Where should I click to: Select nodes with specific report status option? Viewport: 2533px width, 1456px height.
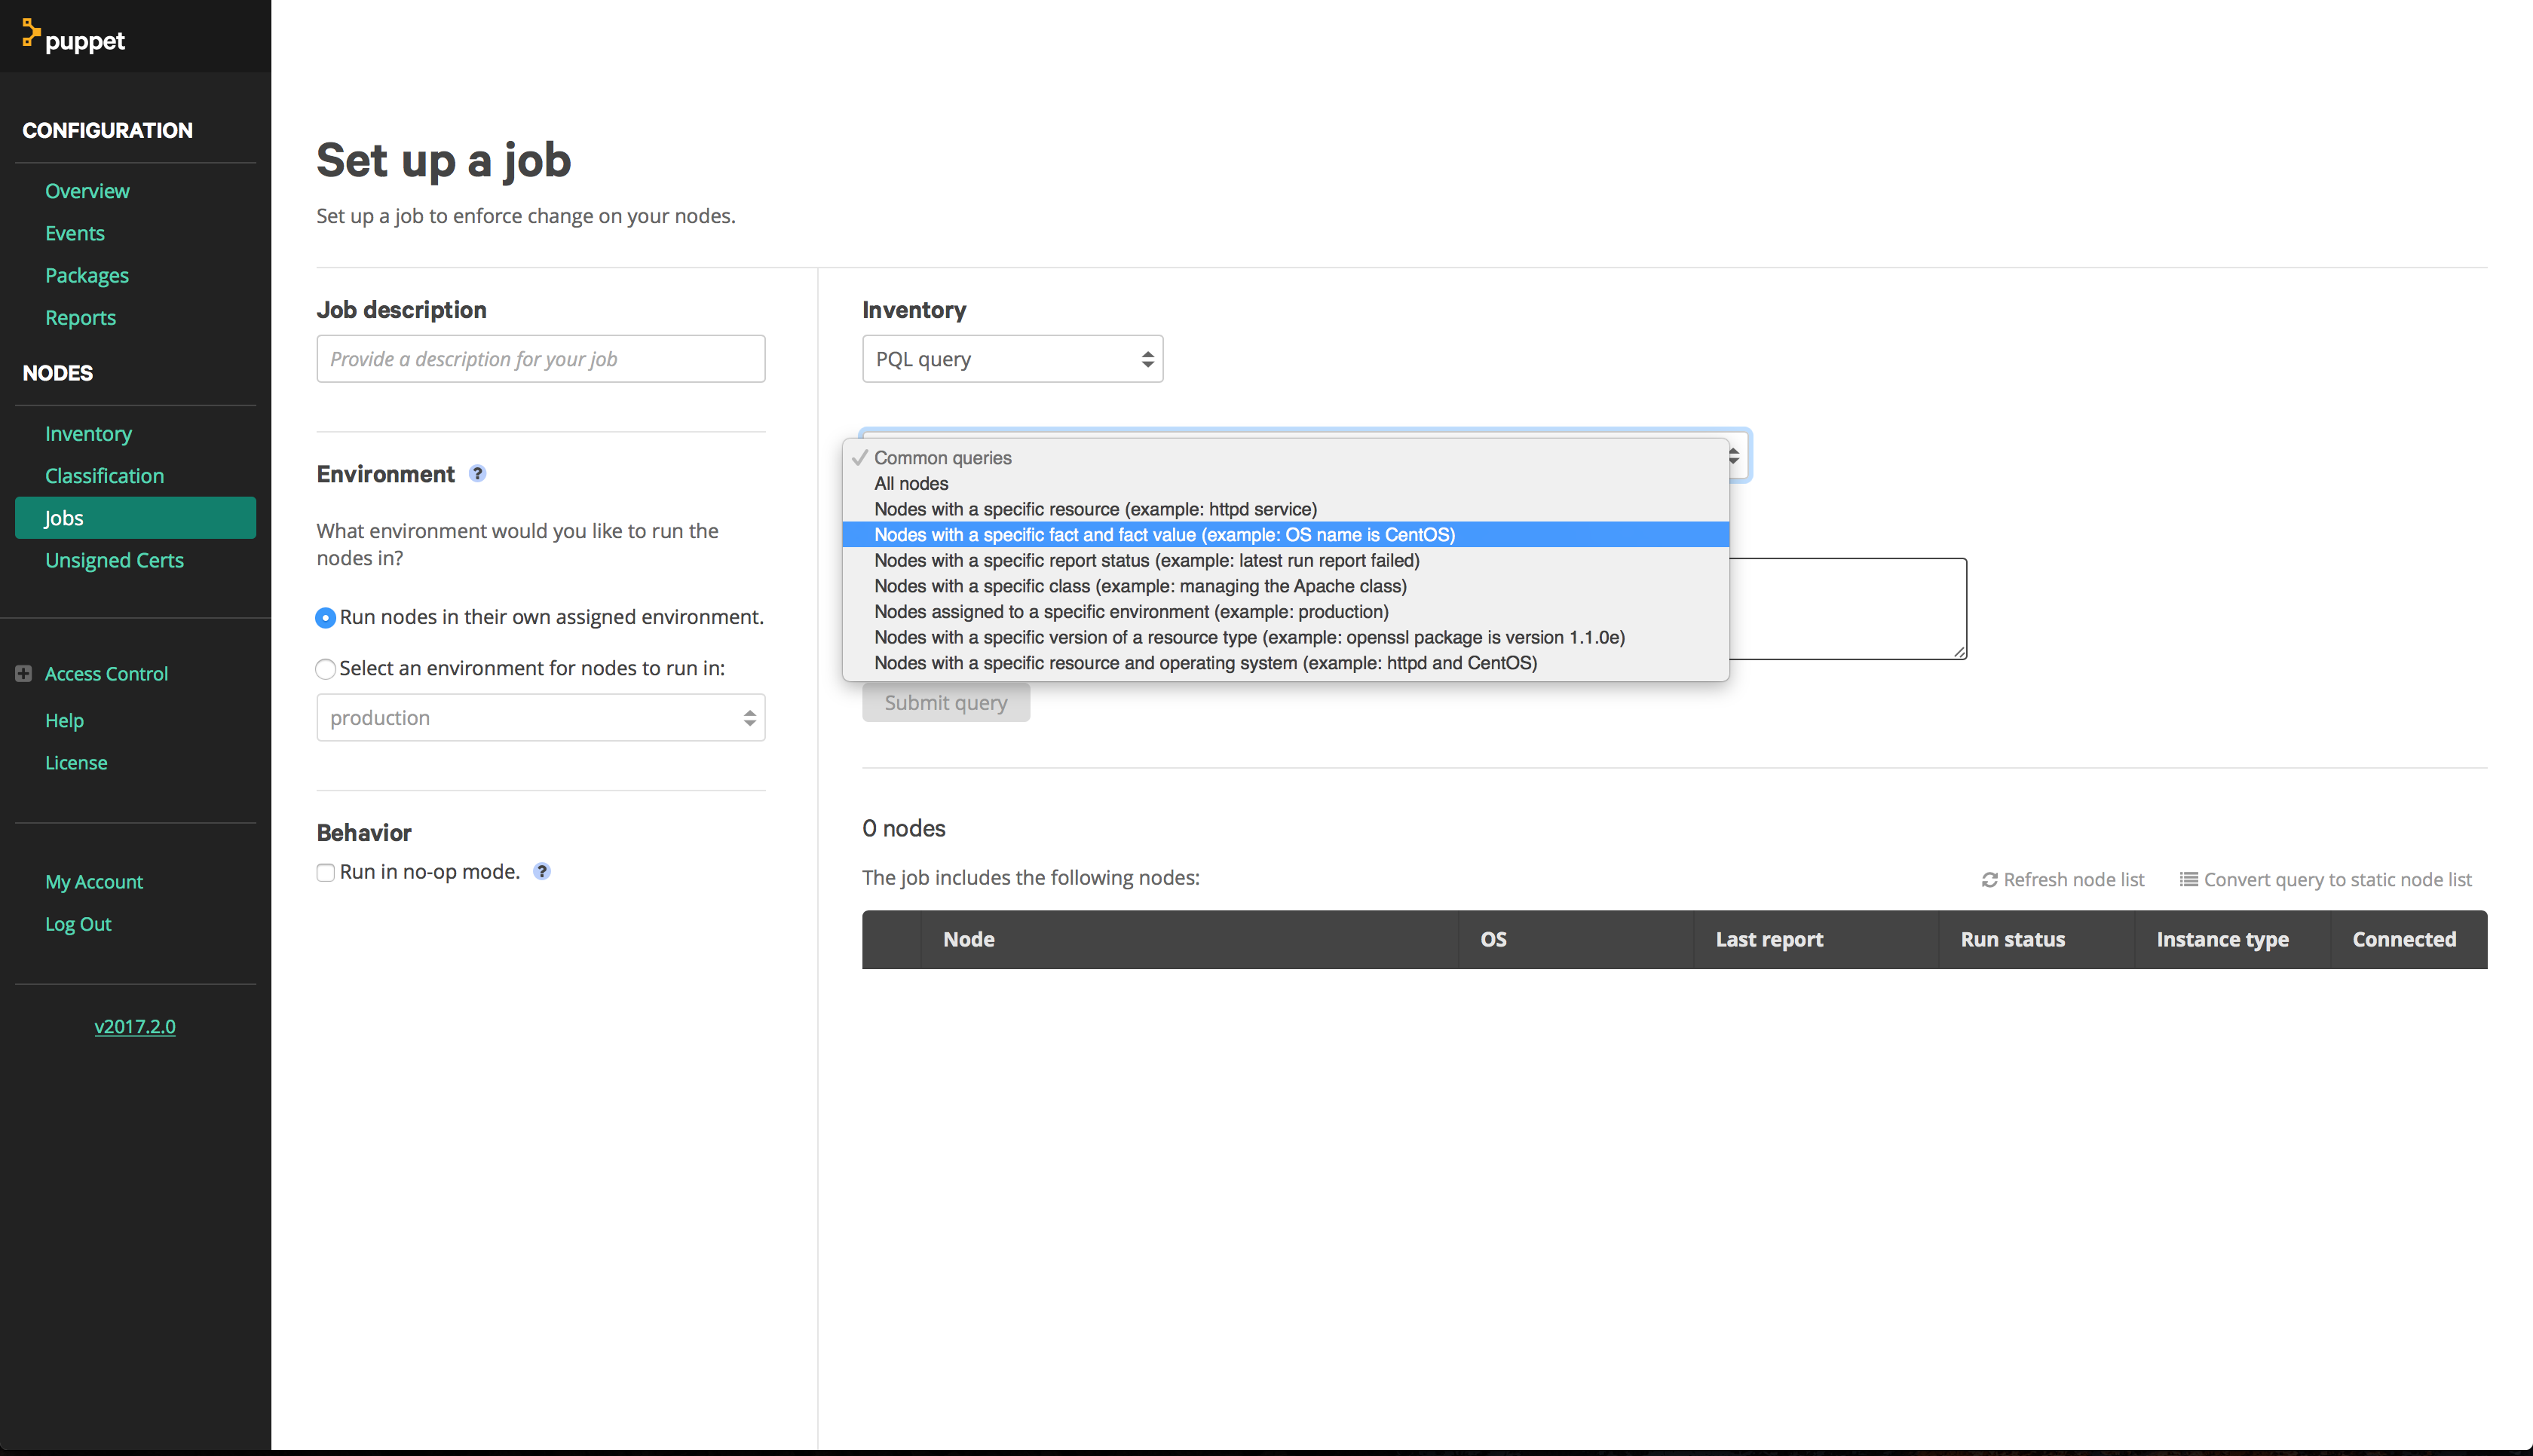[1146, 560]
